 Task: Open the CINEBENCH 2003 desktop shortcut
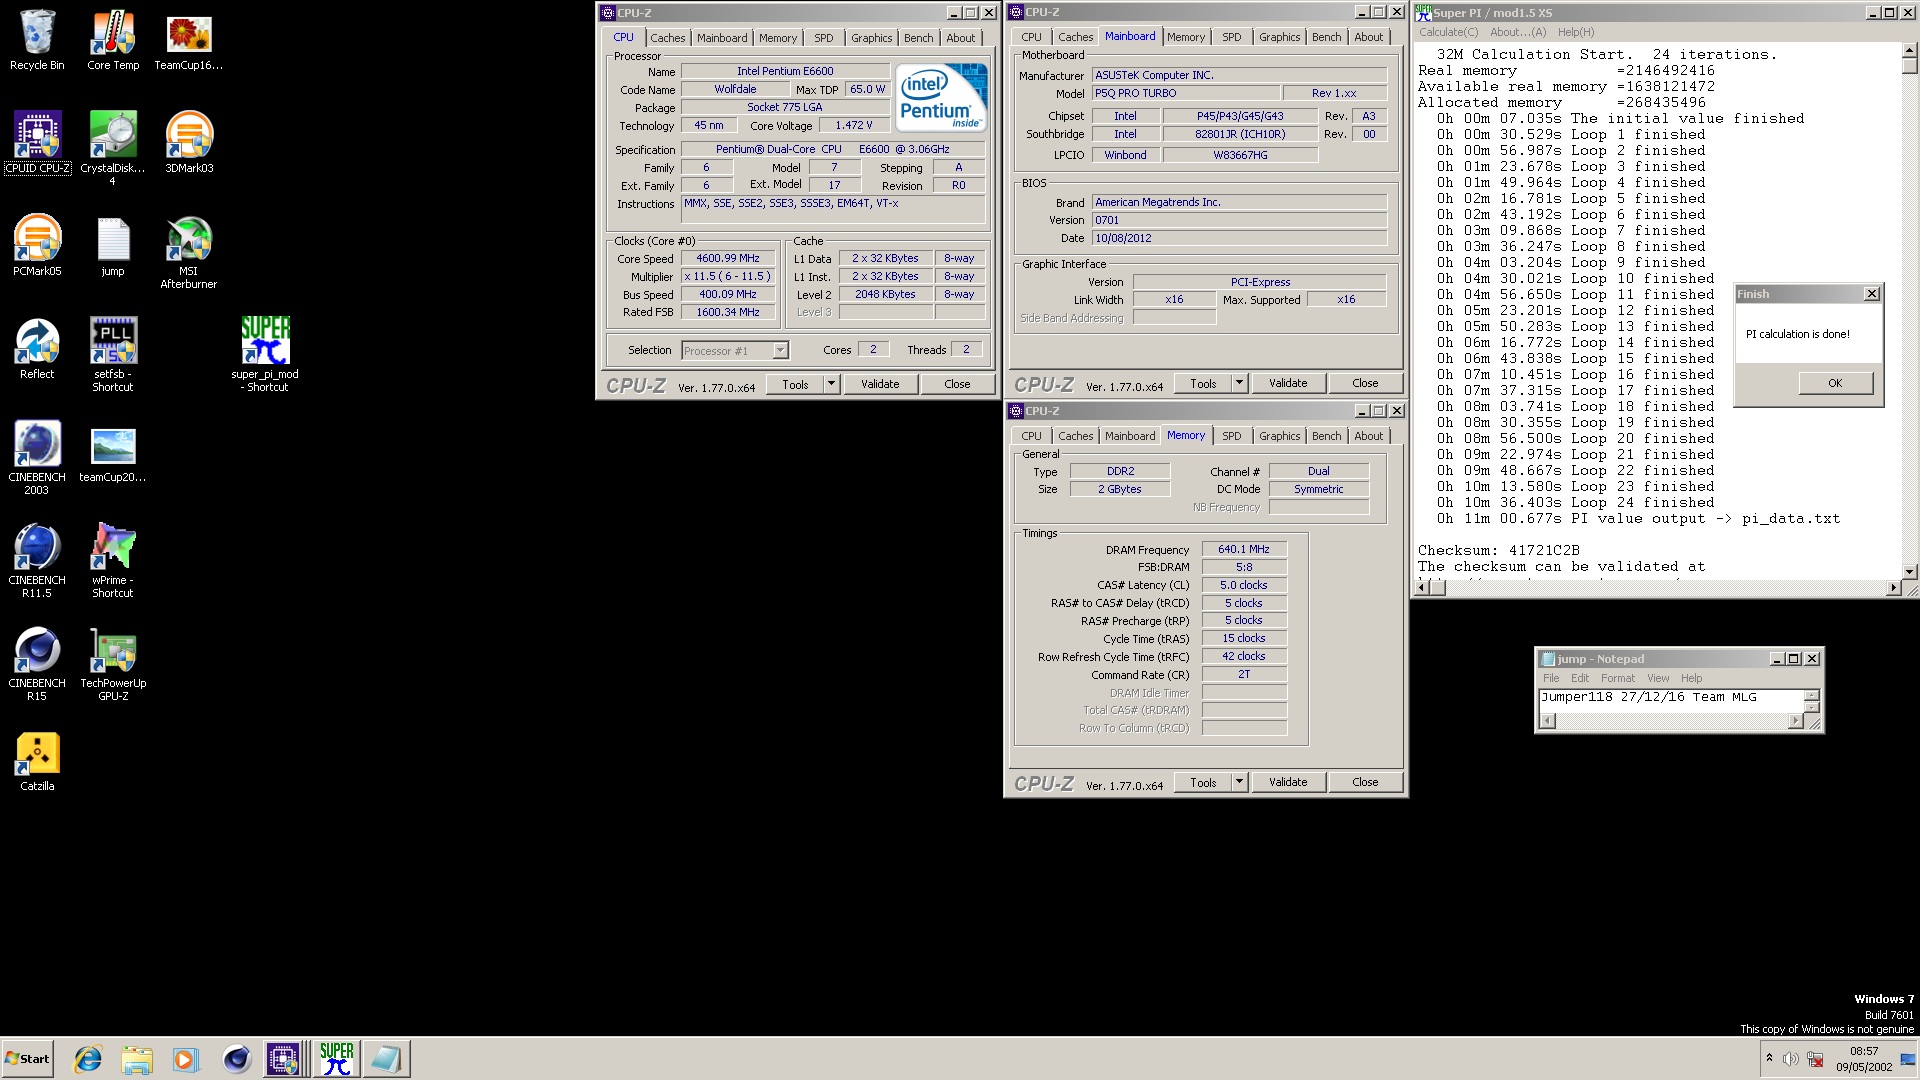pos(37,458)
